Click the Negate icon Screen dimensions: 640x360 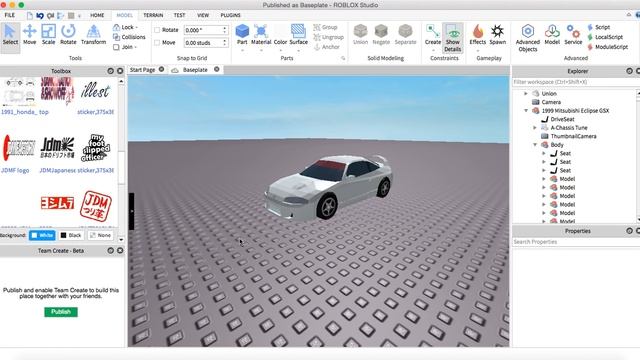[381, 35]
